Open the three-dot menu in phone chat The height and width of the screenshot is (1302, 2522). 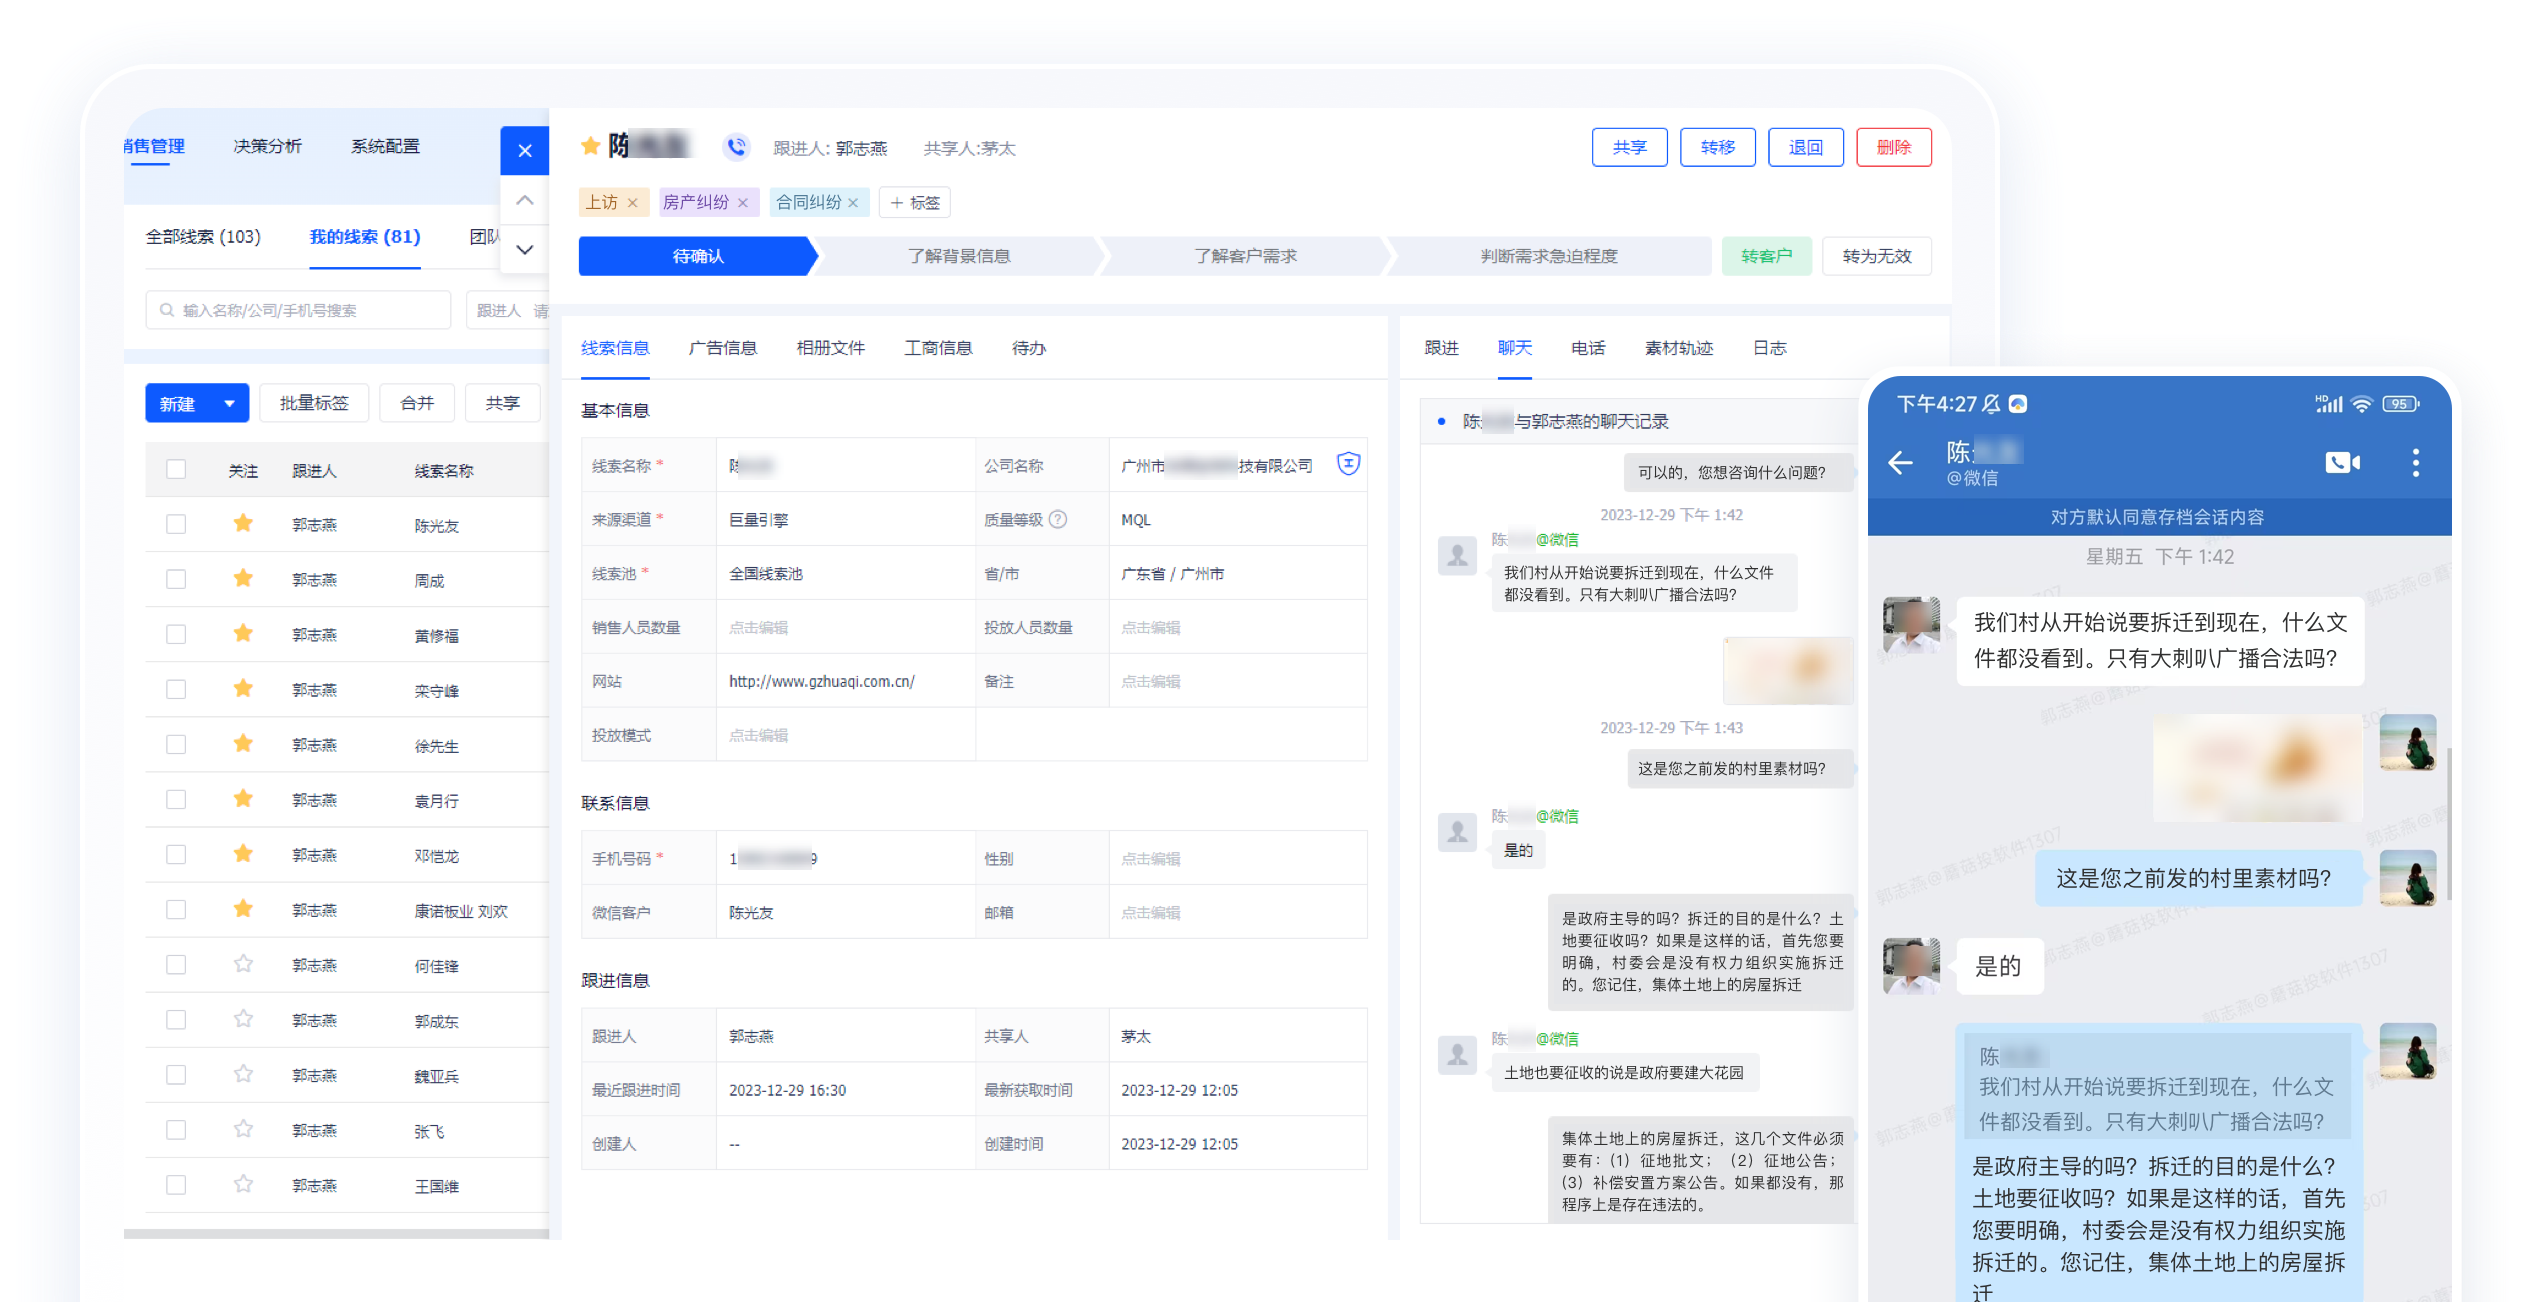[x=2415, y=462]
